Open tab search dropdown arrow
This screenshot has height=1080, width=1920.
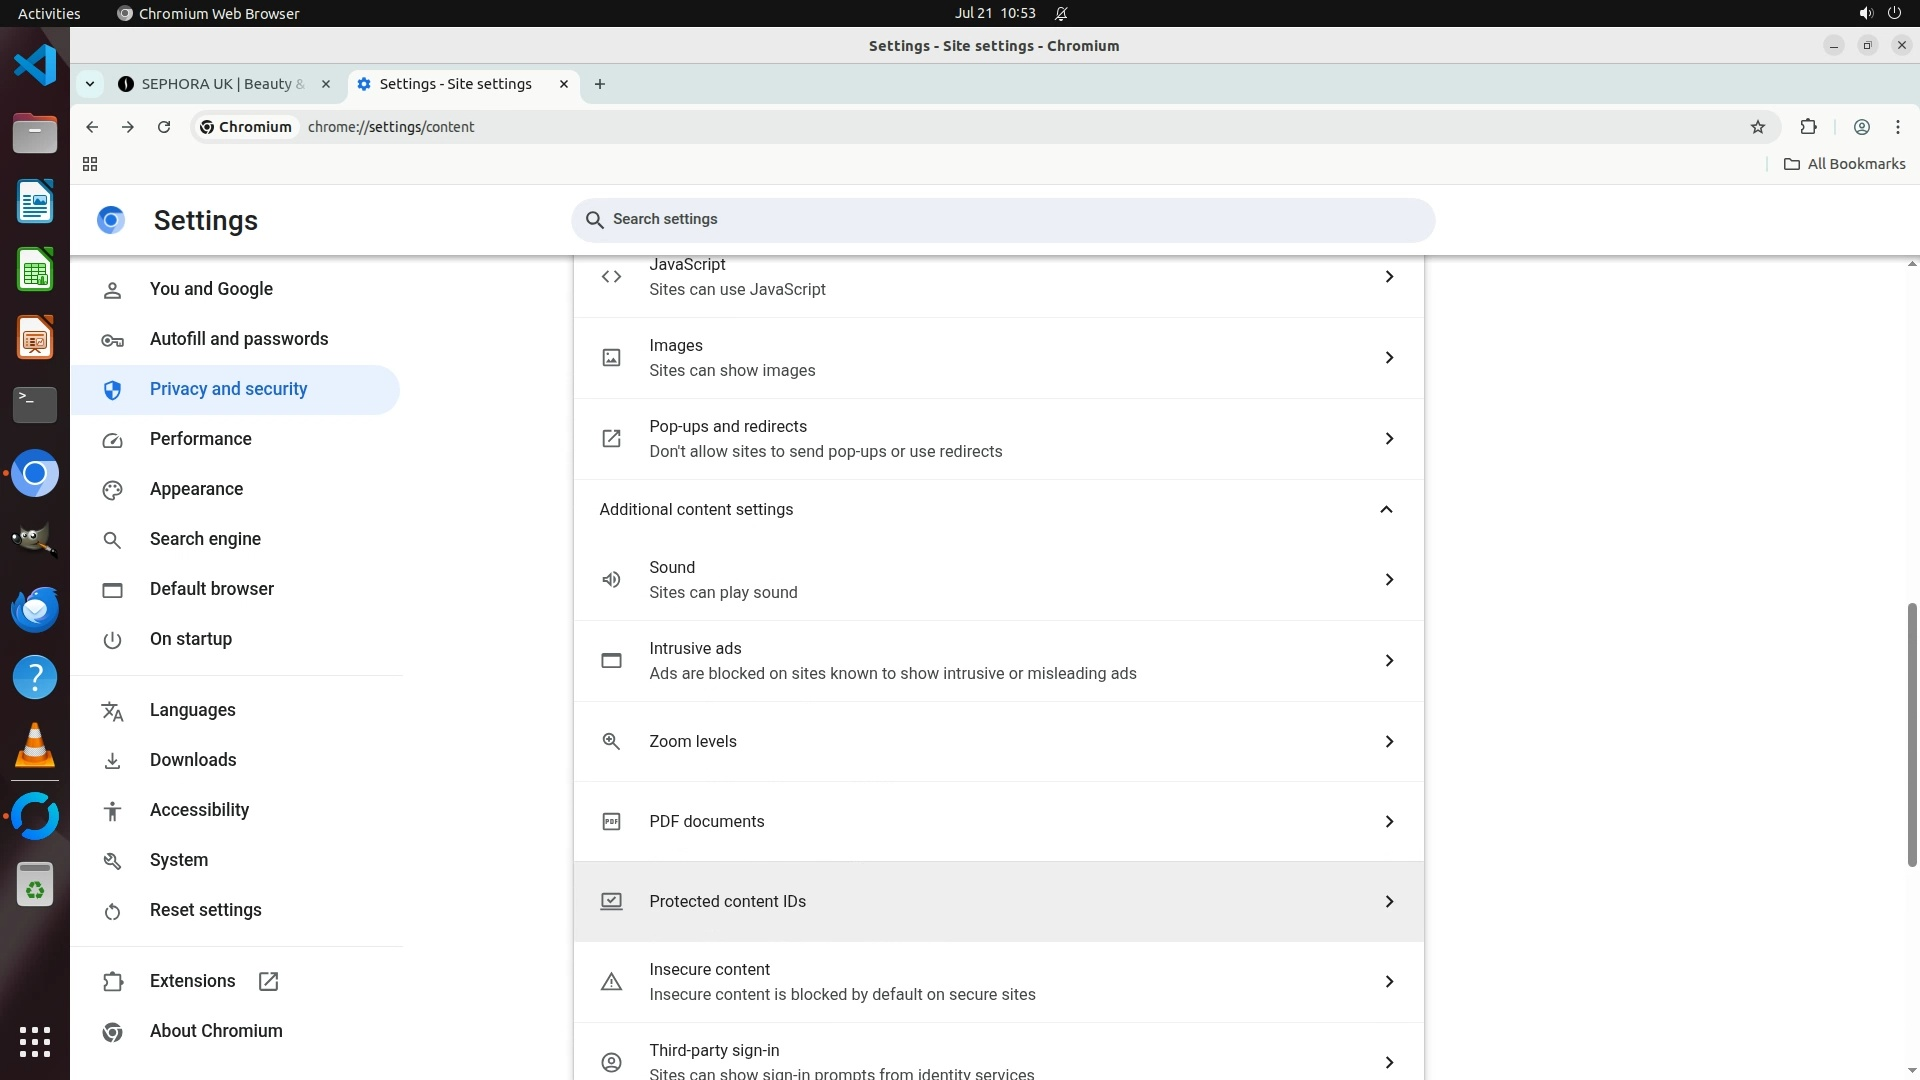pyautogui.click(x=90, y=84)
